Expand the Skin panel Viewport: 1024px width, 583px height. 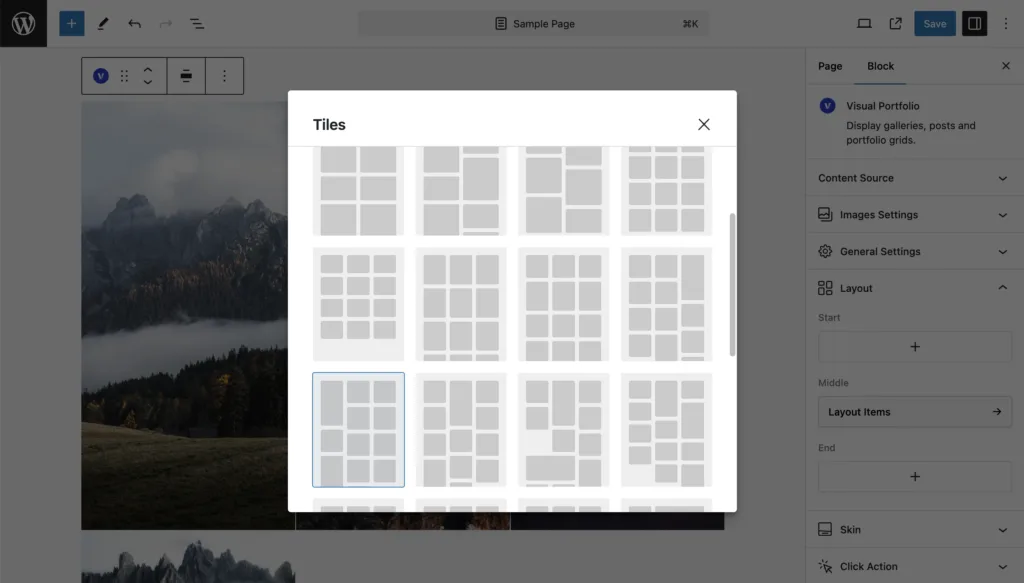914,529
